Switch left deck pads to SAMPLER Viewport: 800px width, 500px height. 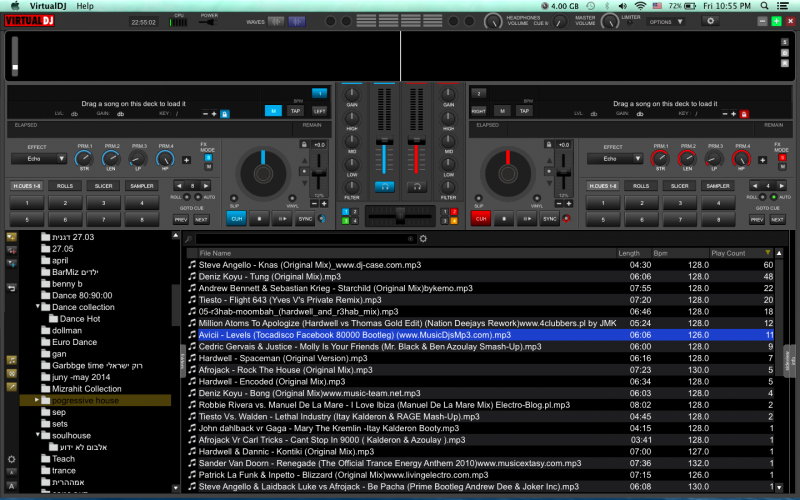[x=142, y=186]
